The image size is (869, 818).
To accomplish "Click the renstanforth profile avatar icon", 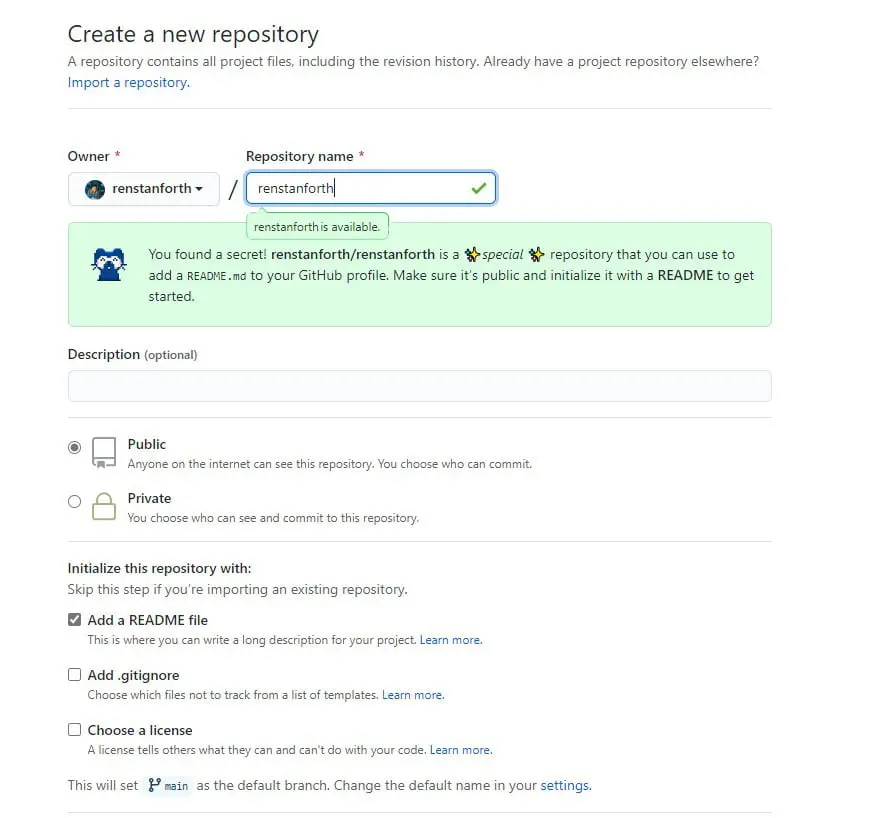I will [95, 188].
